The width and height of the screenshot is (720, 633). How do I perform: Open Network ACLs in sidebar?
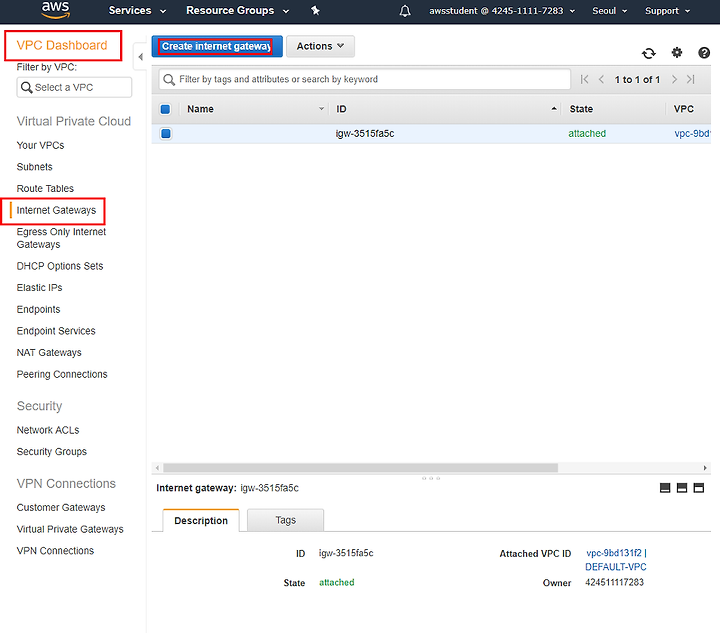tap(48, 430)
